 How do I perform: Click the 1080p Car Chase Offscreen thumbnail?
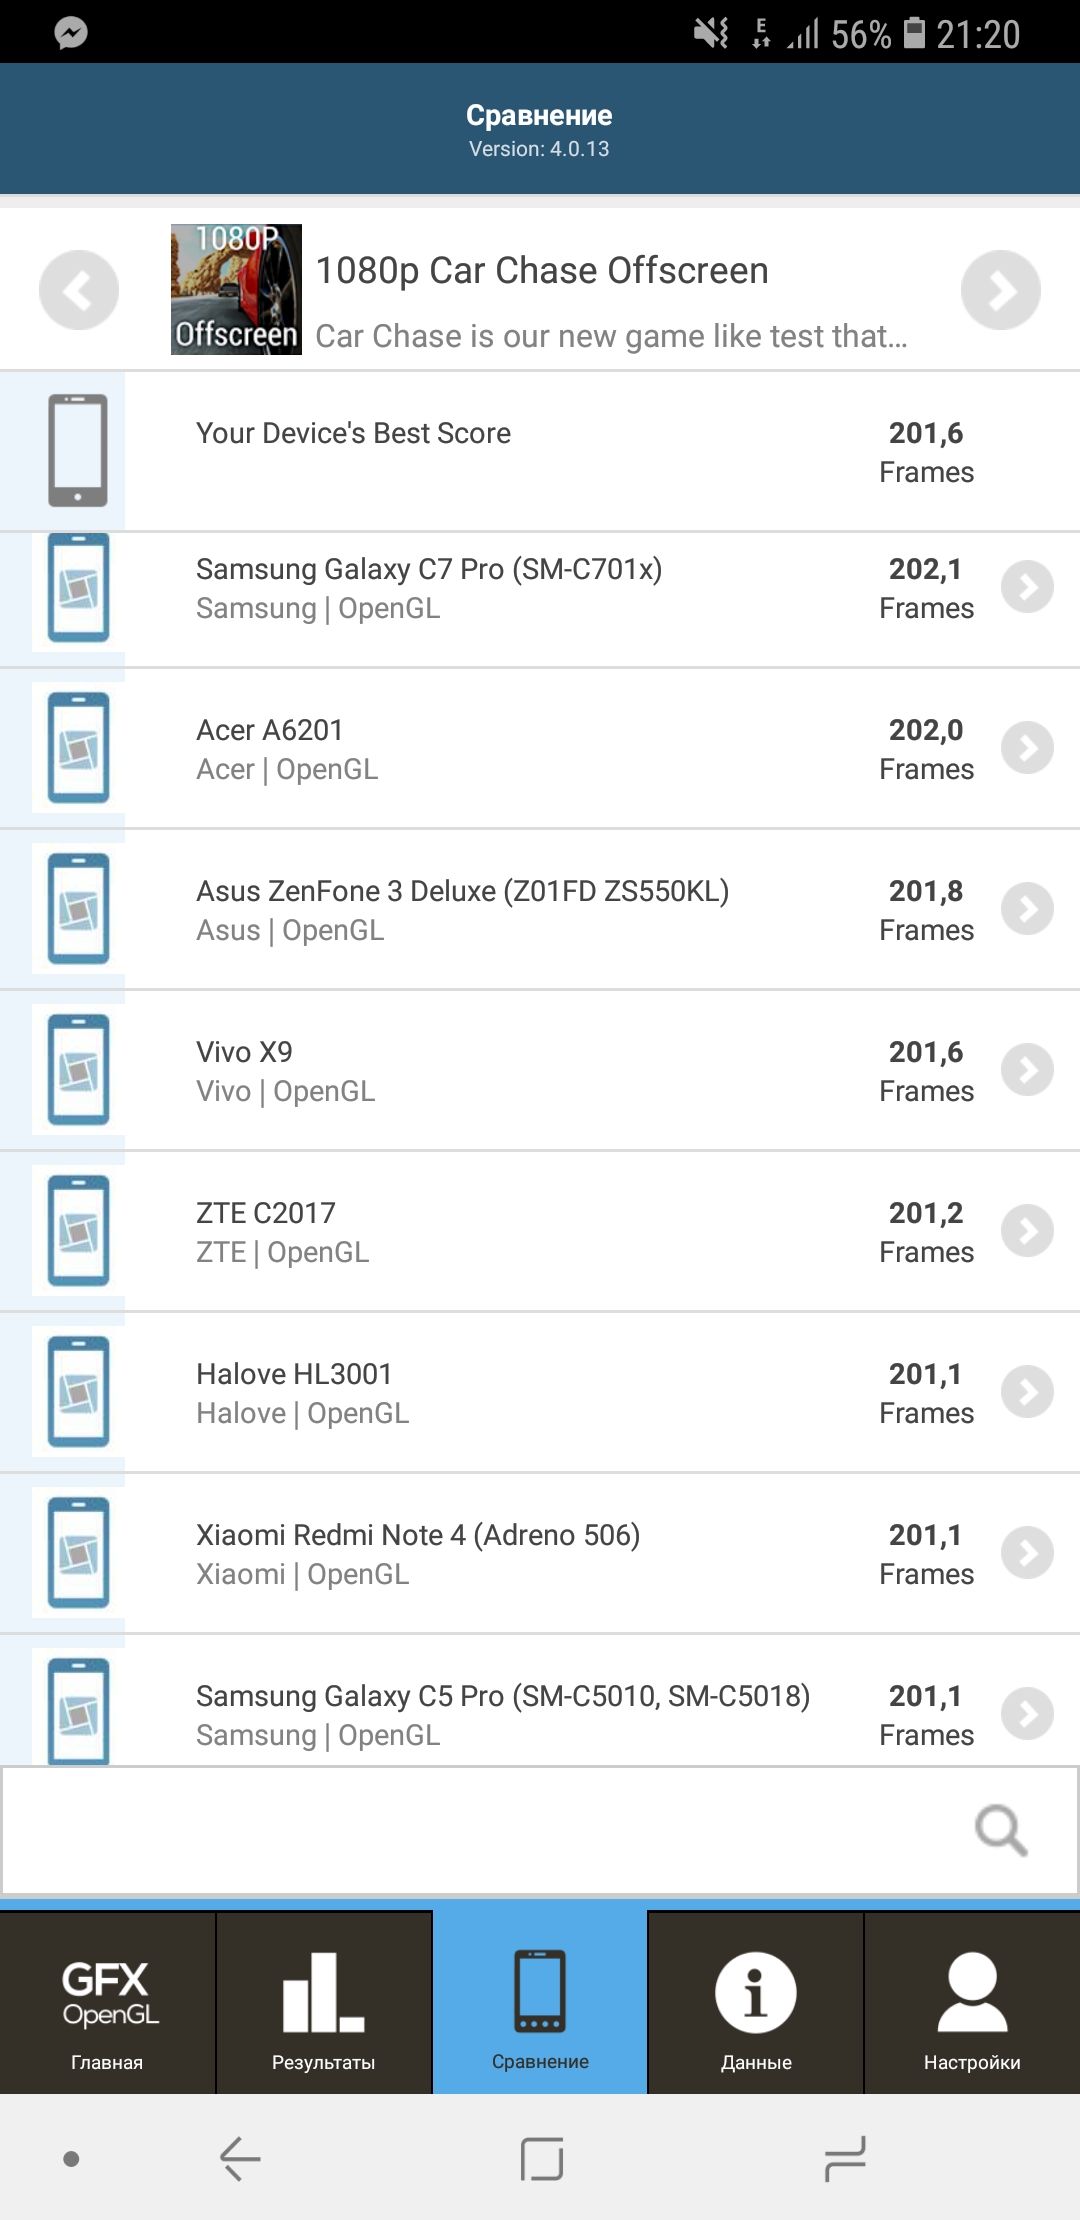[236, 289]
